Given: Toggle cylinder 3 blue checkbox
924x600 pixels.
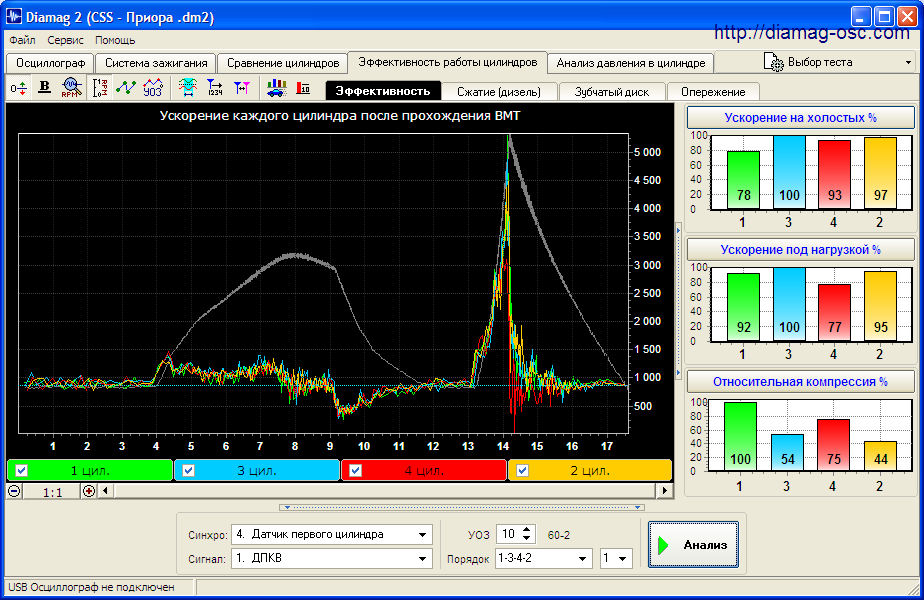Looking at the screenshot, I should [x=189, y=470].
